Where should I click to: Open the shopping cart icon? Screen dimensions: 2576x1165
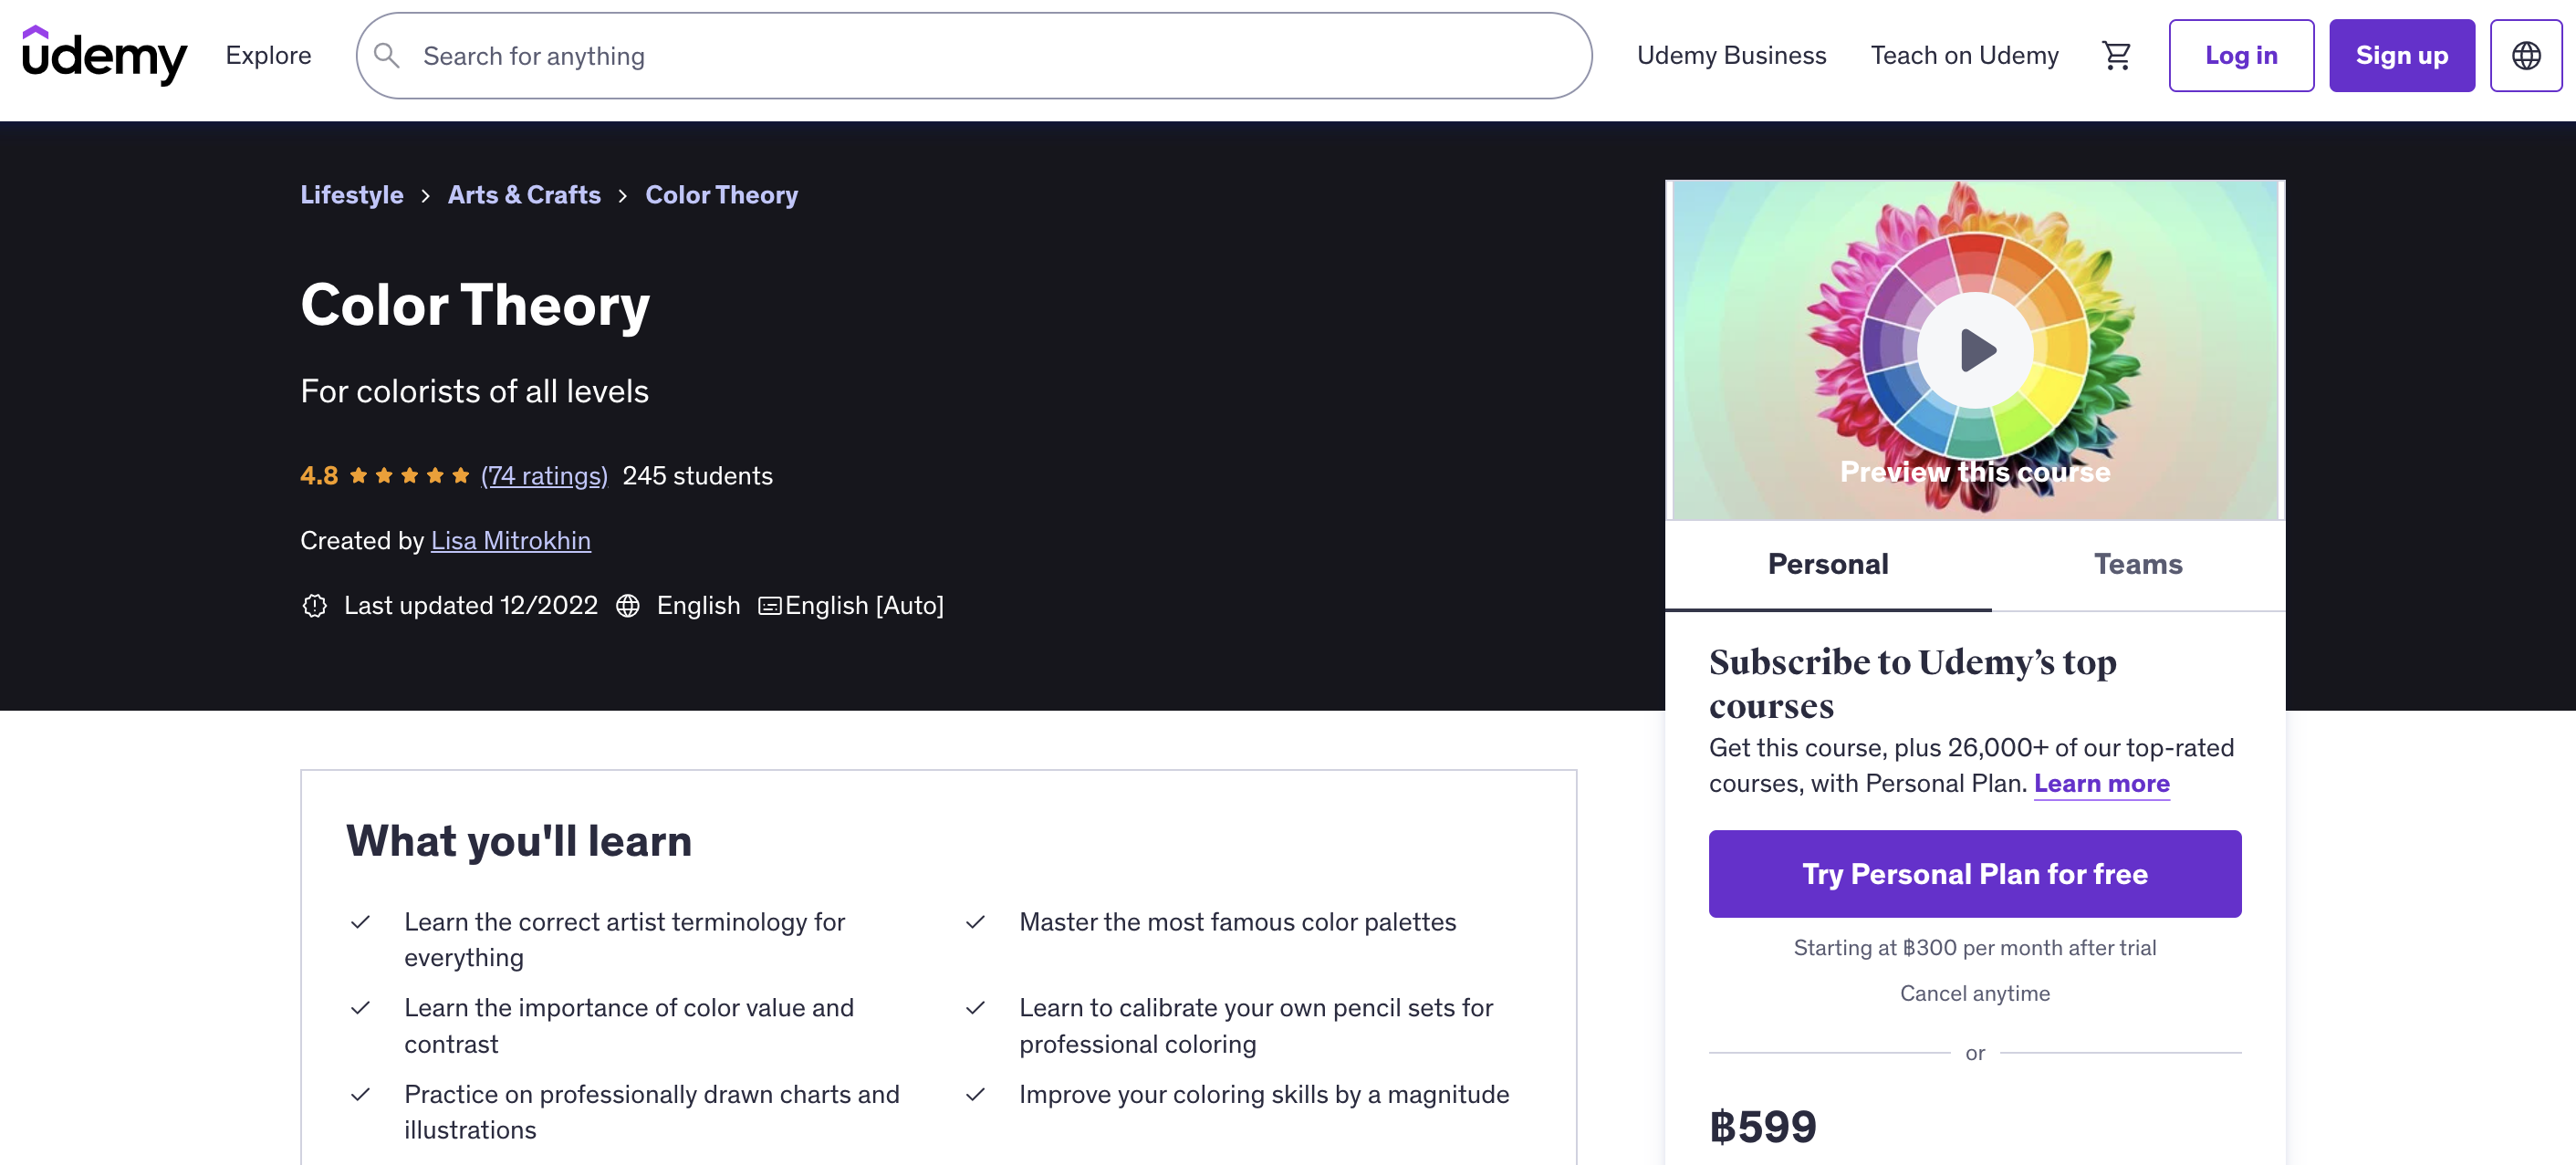click(2116, 56)
